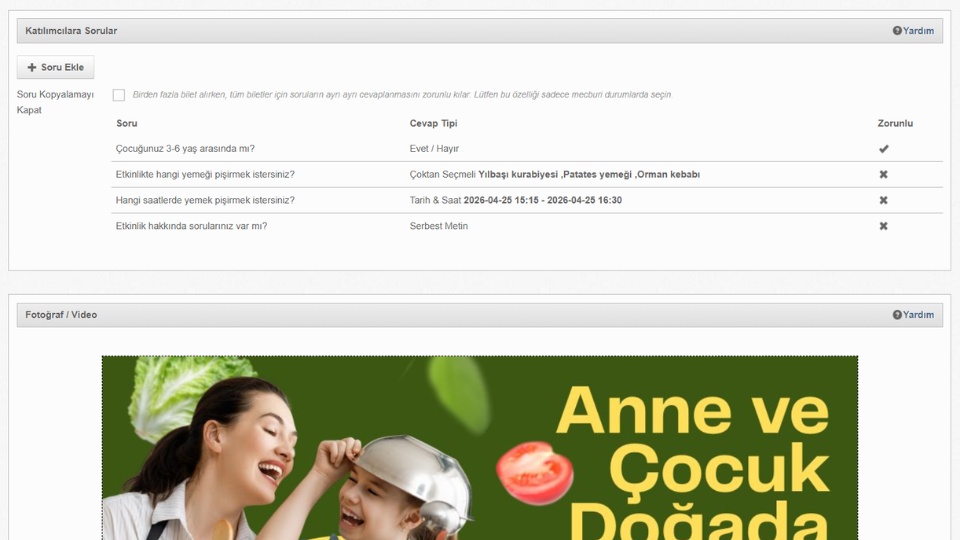Select the question 'Etkinlik hakkında sorularınız var mı?'
960x540 pixels.
pyautogui.click(x=191, y=227)
